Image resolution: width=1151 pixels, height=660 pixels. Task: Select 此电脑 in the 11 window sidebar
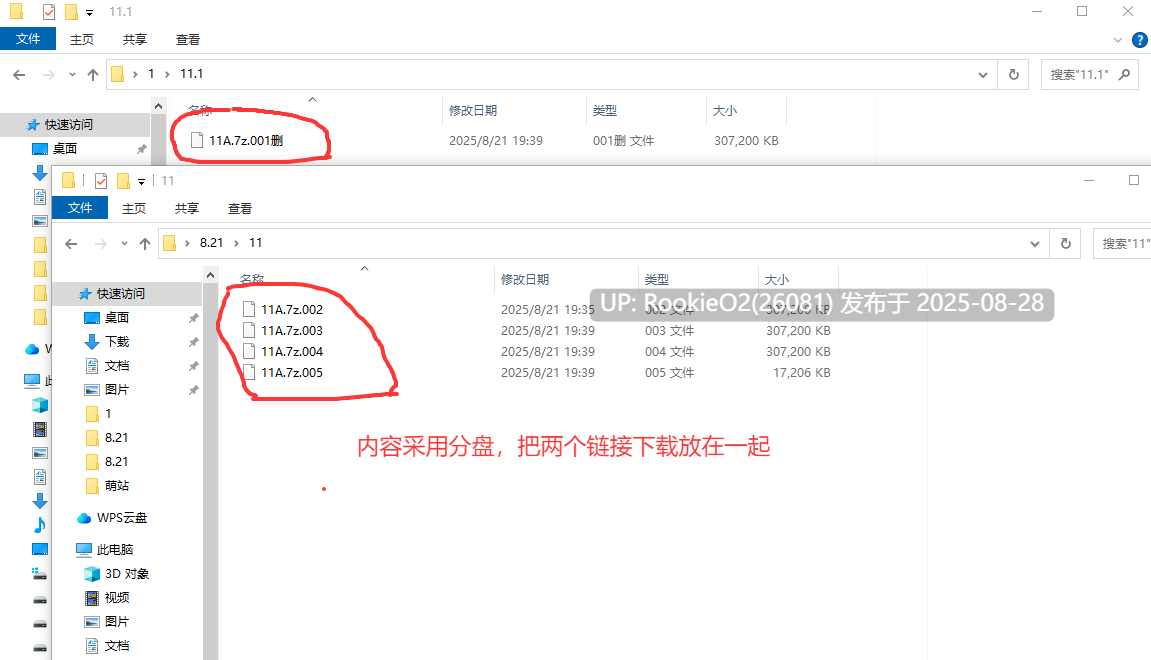115,549
